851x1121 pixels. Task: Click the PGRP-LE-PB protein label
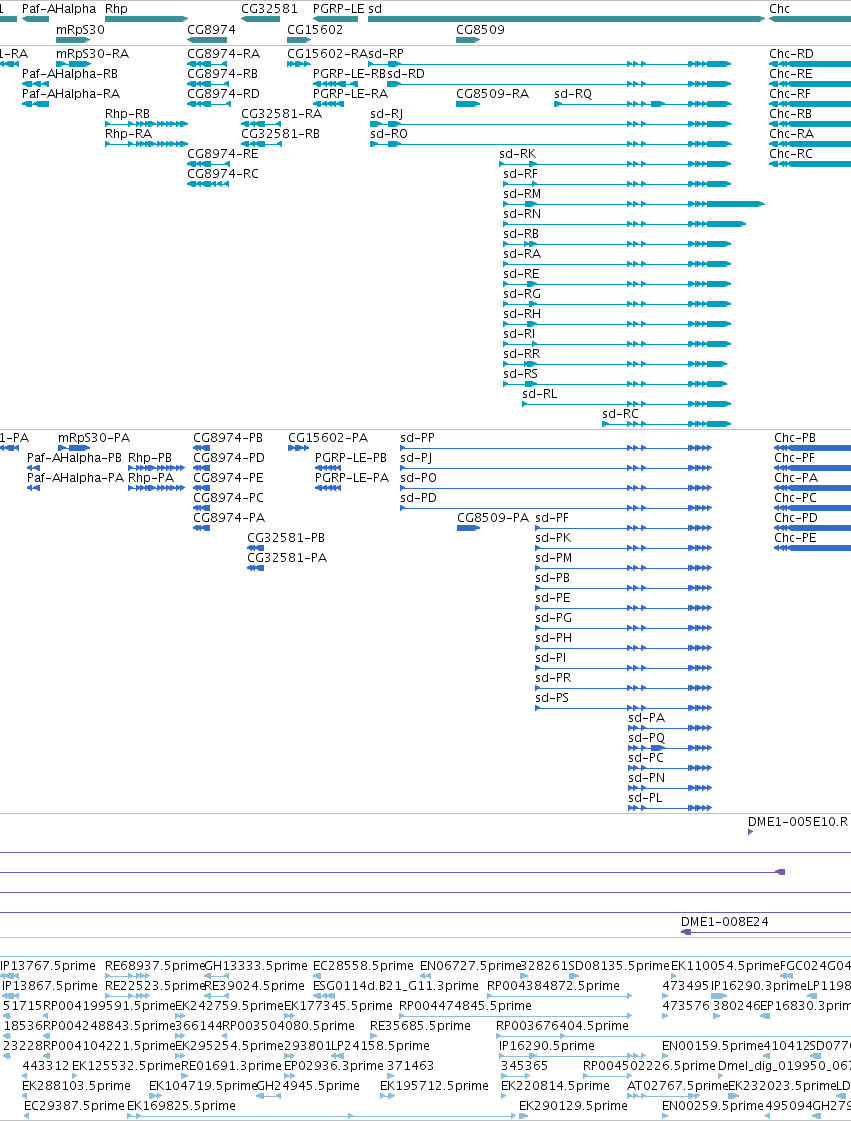tap(351, 458)
